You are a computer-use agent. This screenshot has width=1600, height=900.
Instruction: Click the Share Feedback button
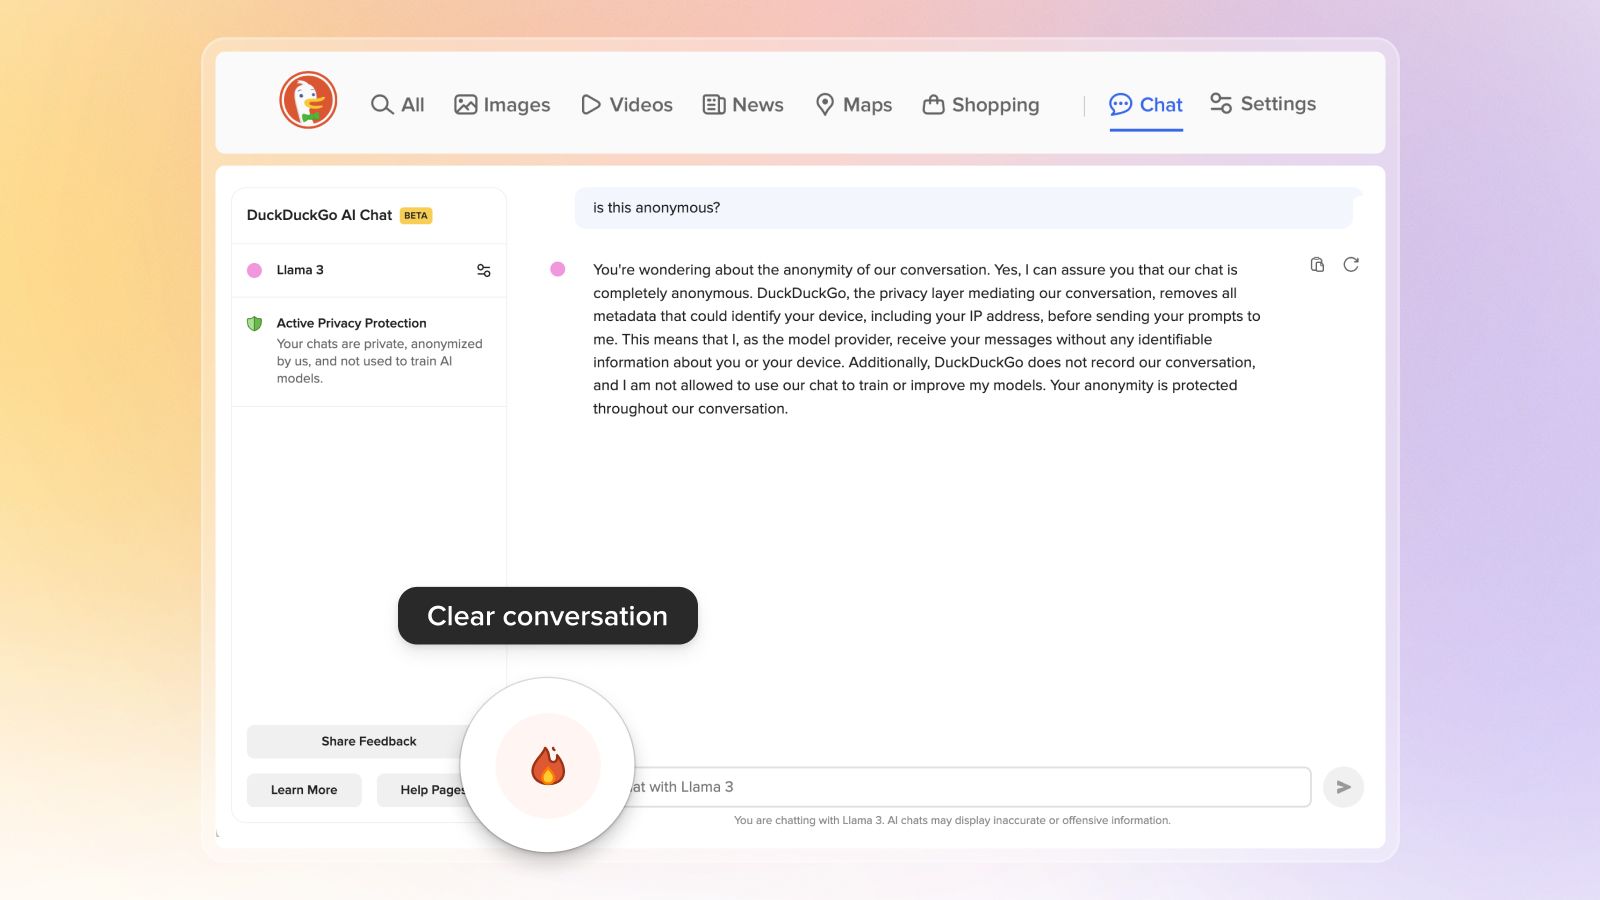(368, 741)
